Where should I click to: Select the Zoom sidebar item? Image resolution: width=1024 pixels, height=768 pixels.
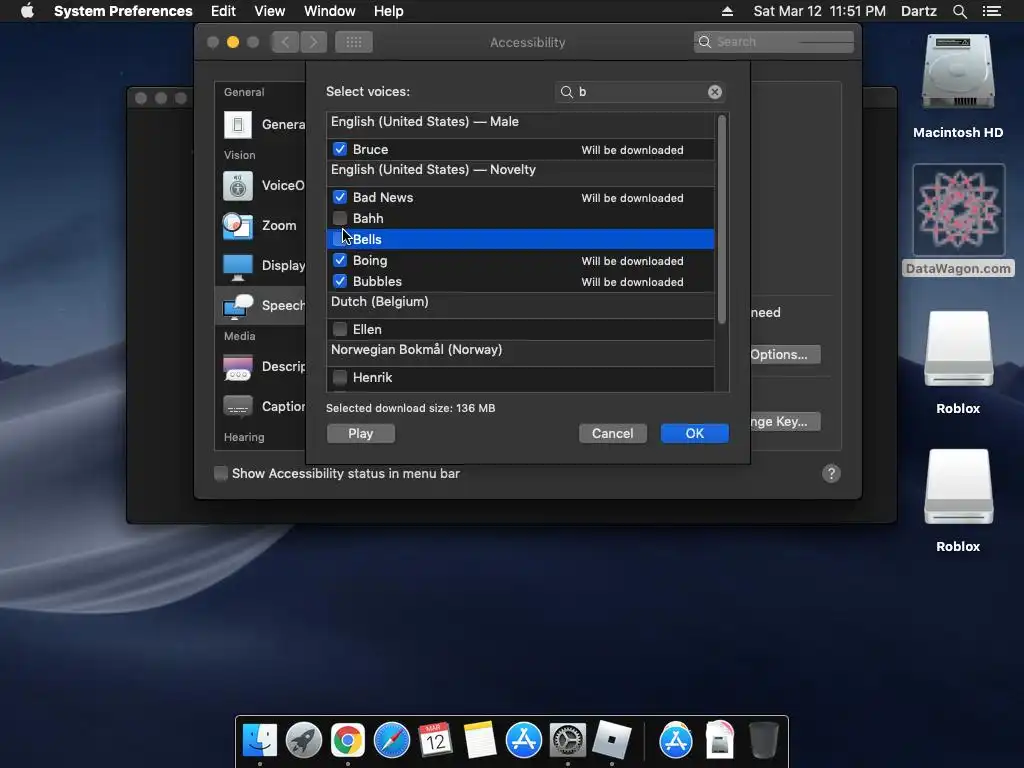[261, 225]
